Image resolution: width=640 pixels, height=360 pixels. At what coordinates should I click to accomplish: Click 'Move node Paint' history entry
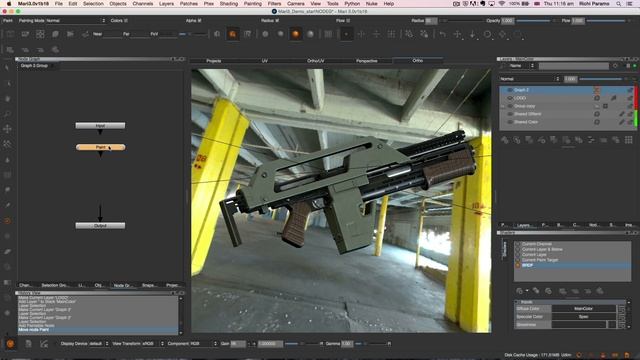[98, 330]
